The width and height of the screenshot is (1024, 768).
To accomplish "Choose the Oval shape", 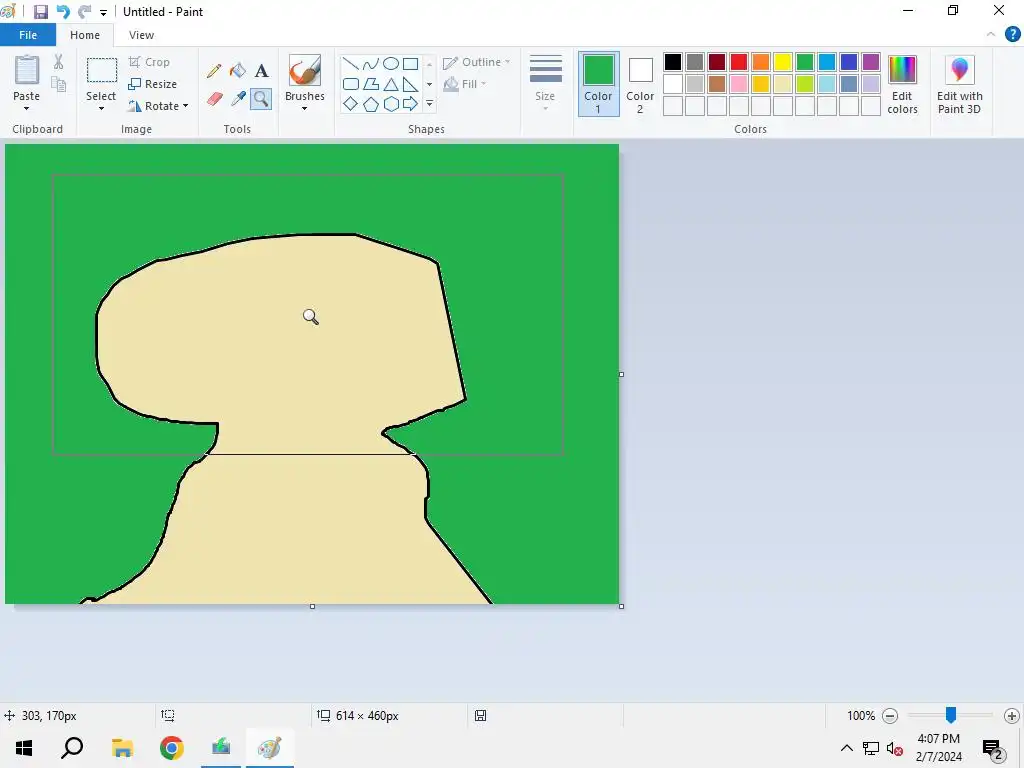I will (391, 64).
